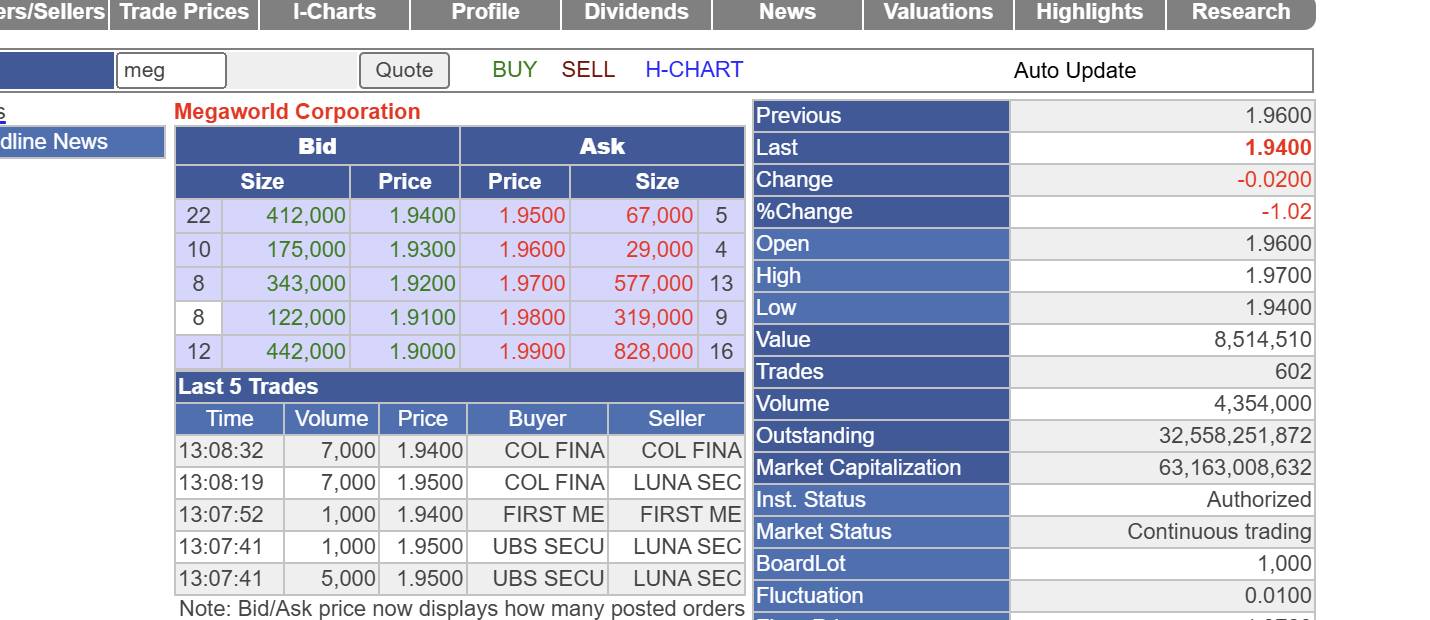The image size is (1430, 620).
Task: Click the Megaworld Corporation heading
Action: [297, 112]
